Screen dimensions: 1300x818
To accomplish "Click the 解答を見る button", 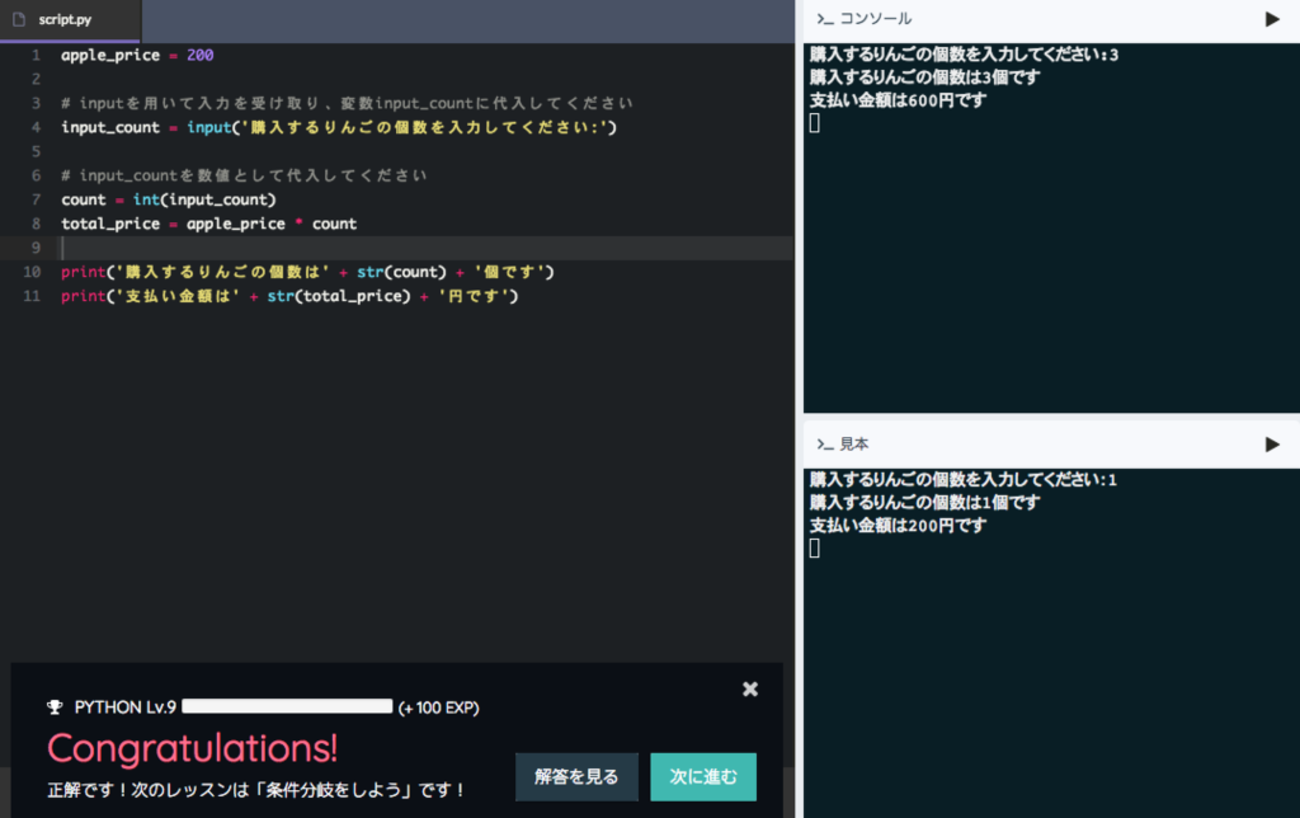I will point(576,777).
